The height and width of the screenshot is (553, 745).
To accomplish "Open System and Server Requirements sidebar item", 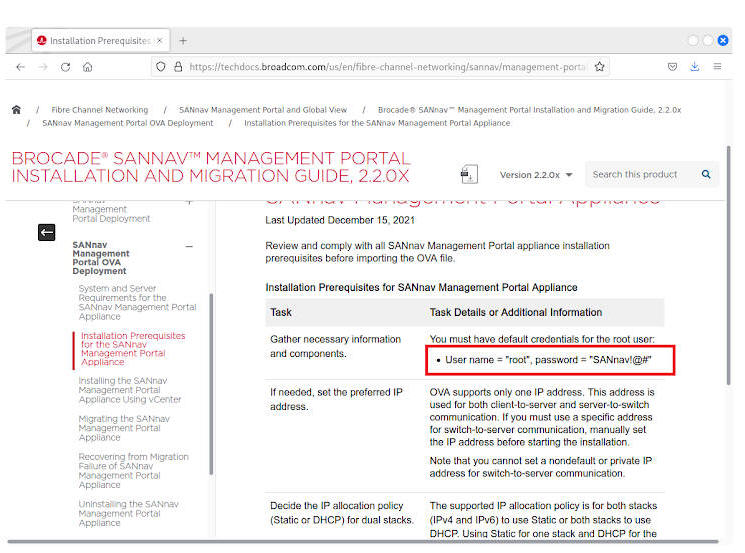I will (x=137, y=302).
